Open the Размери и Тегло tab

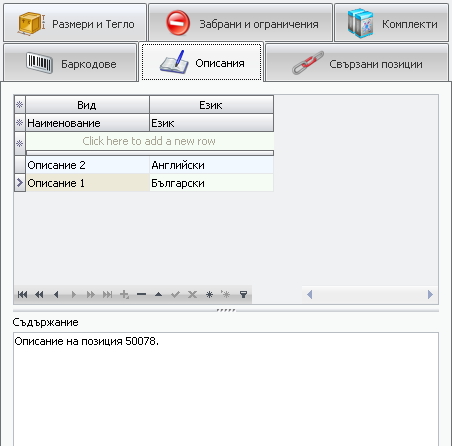pyautogui.click(x=75, y=23)
